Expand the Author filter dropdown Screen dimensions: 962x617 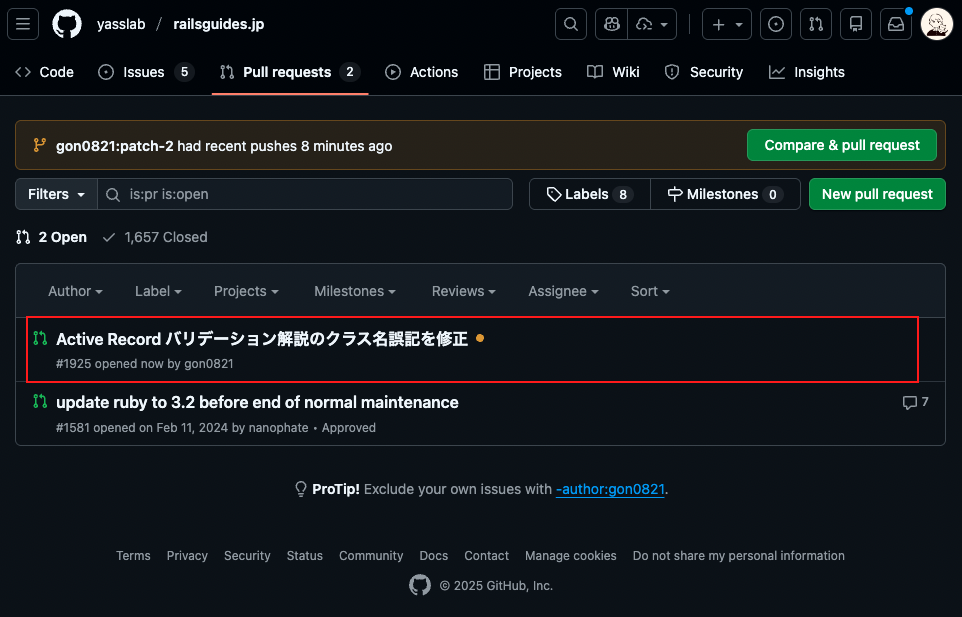(75, 291)
